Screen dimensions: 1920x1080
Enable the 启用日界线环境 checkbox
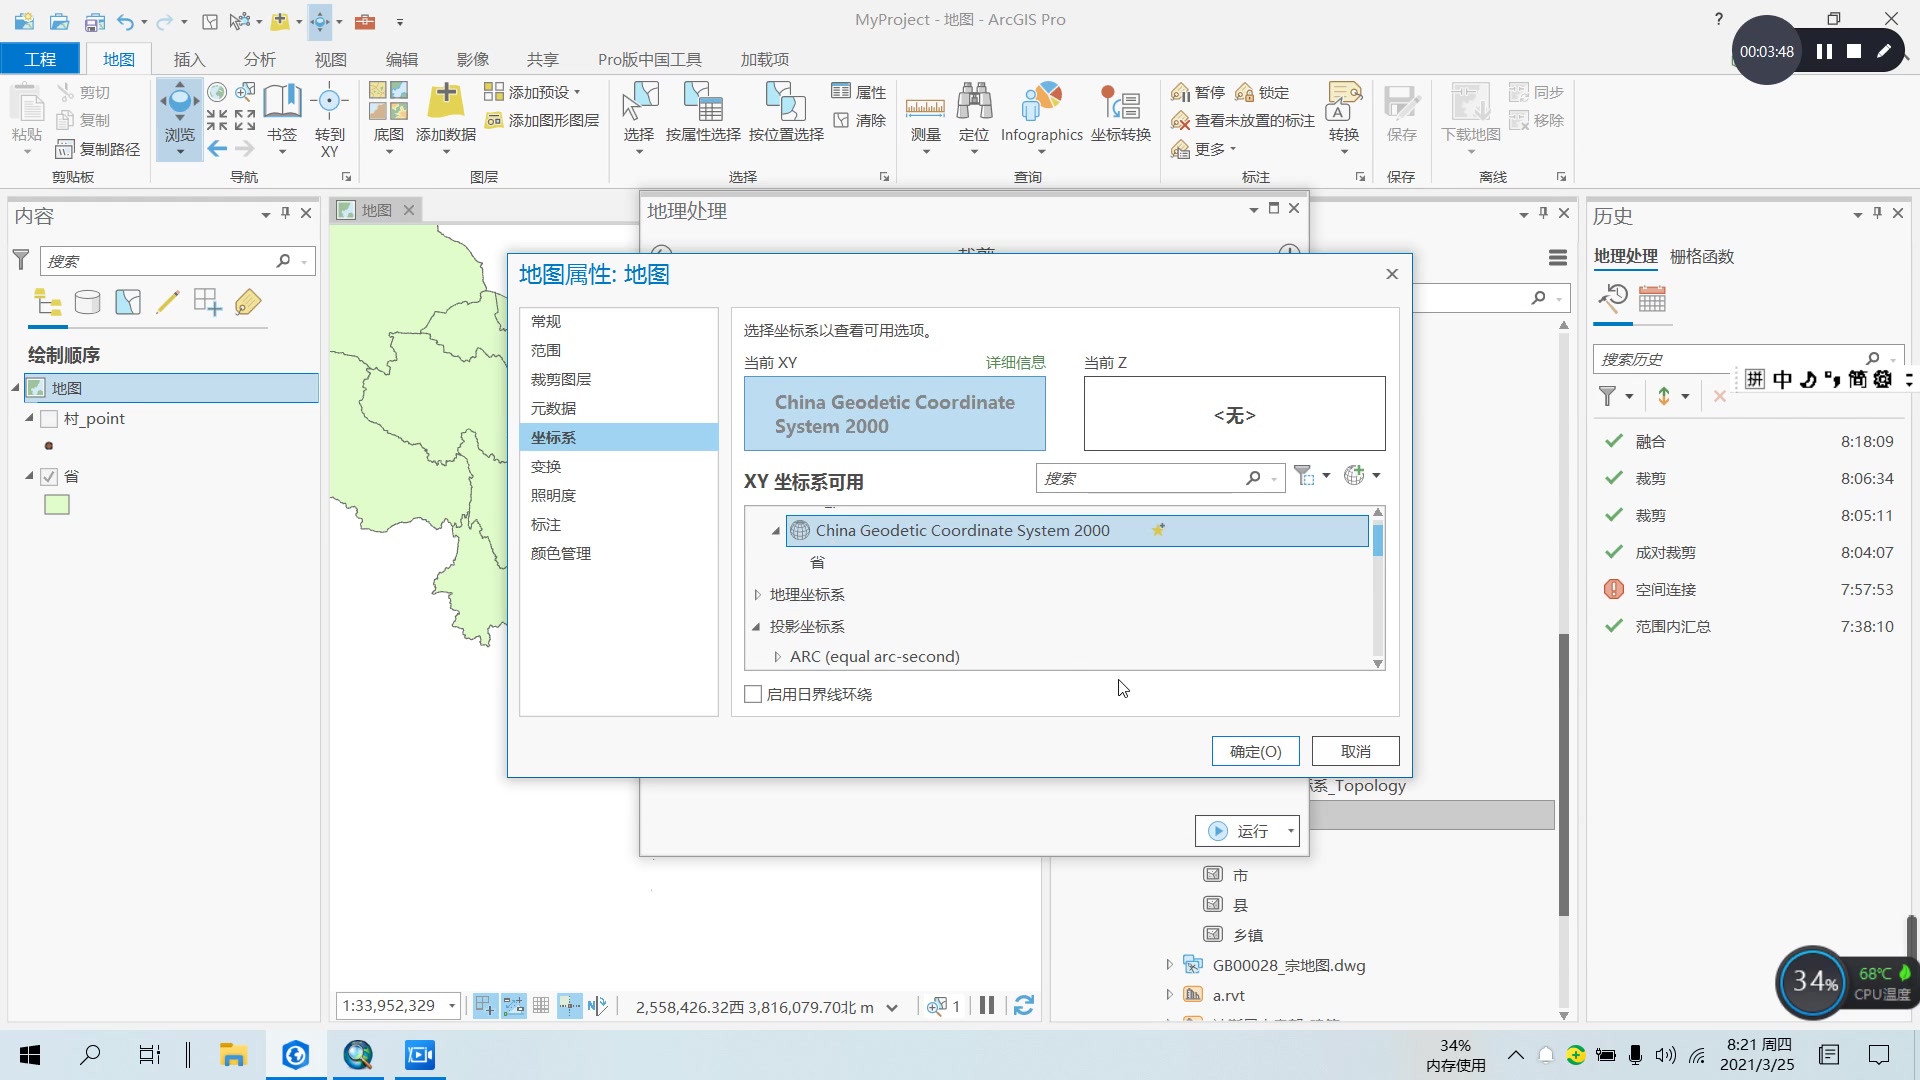(x=753, y=693)
